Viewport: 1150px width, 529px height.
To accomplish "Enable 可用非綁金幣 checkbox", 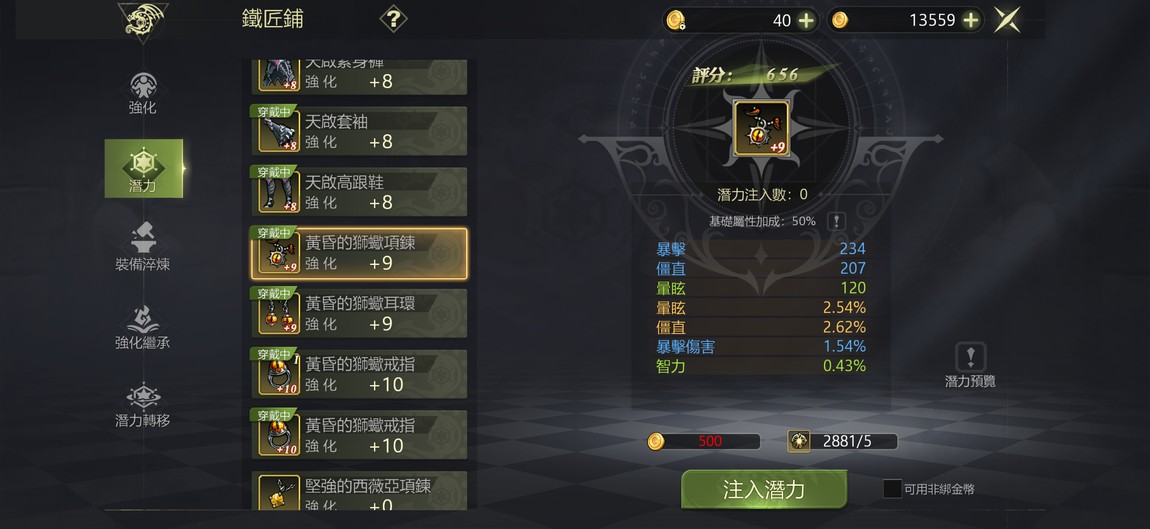I will click(892, 489).
